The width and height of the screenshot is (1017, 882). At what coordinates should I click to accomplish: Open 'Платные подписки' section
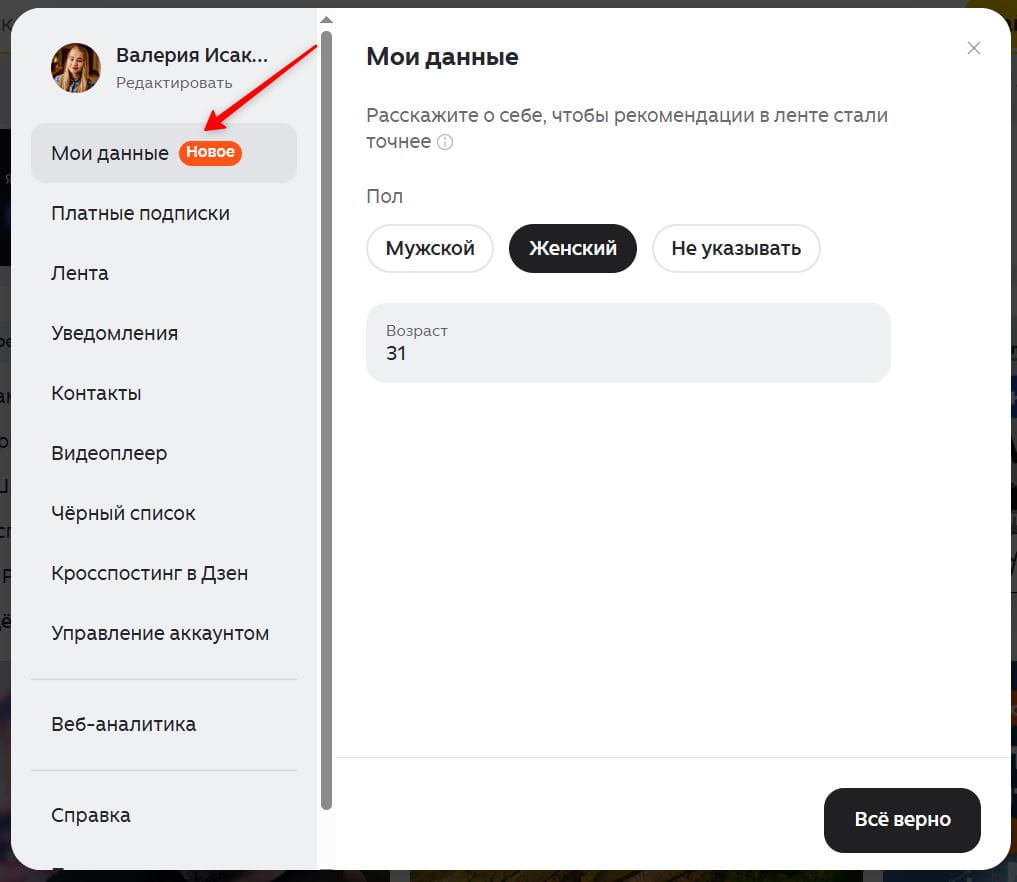pyautogui.click(x=163, y=213)
